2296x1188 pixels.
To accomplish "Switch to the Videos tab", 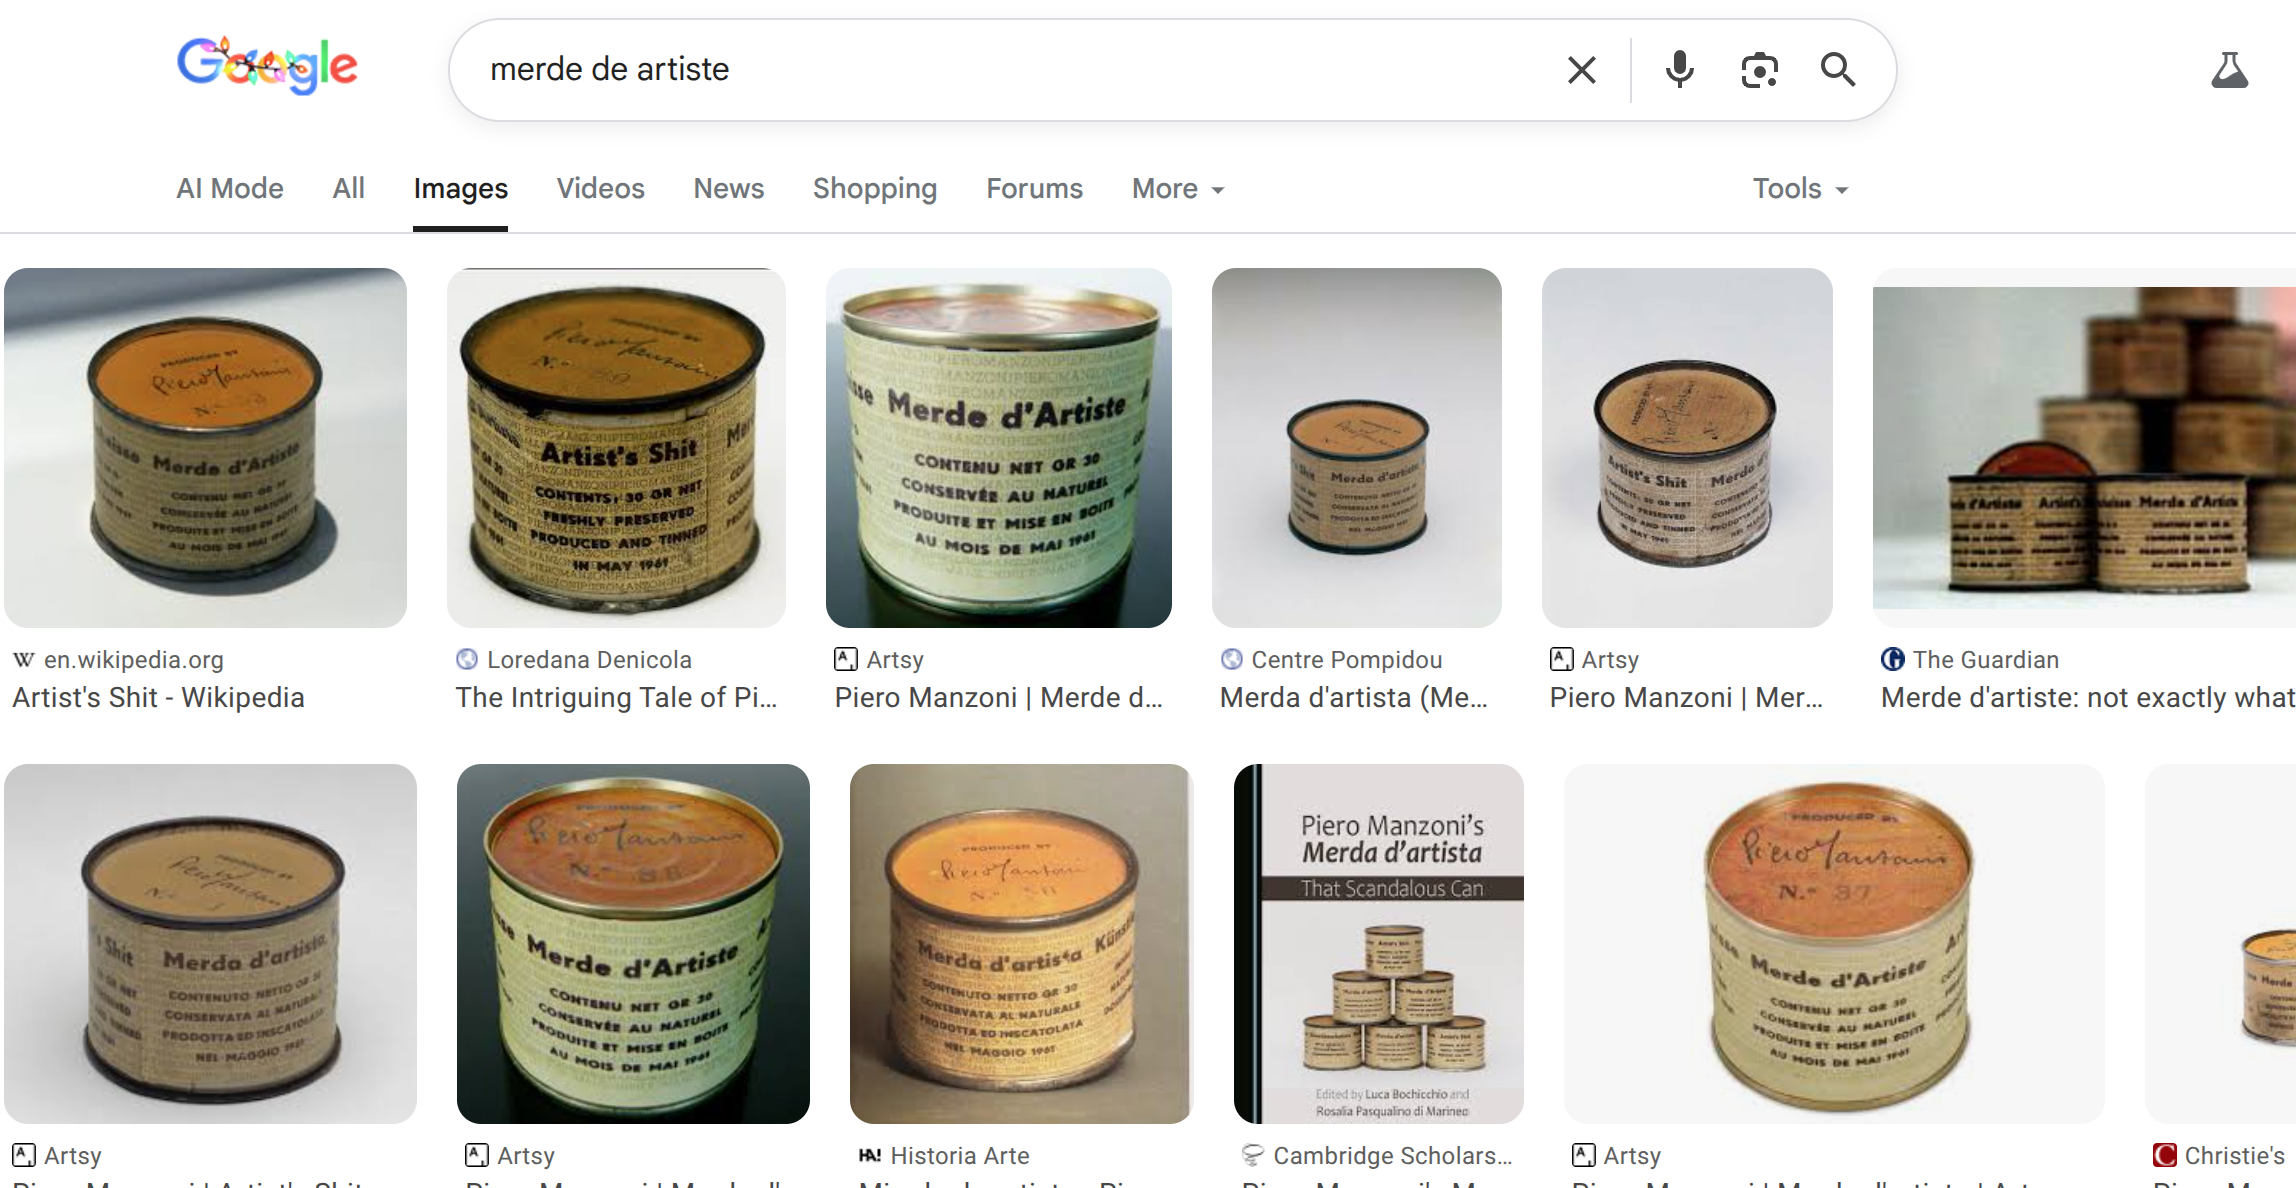I will pos(600,188).
